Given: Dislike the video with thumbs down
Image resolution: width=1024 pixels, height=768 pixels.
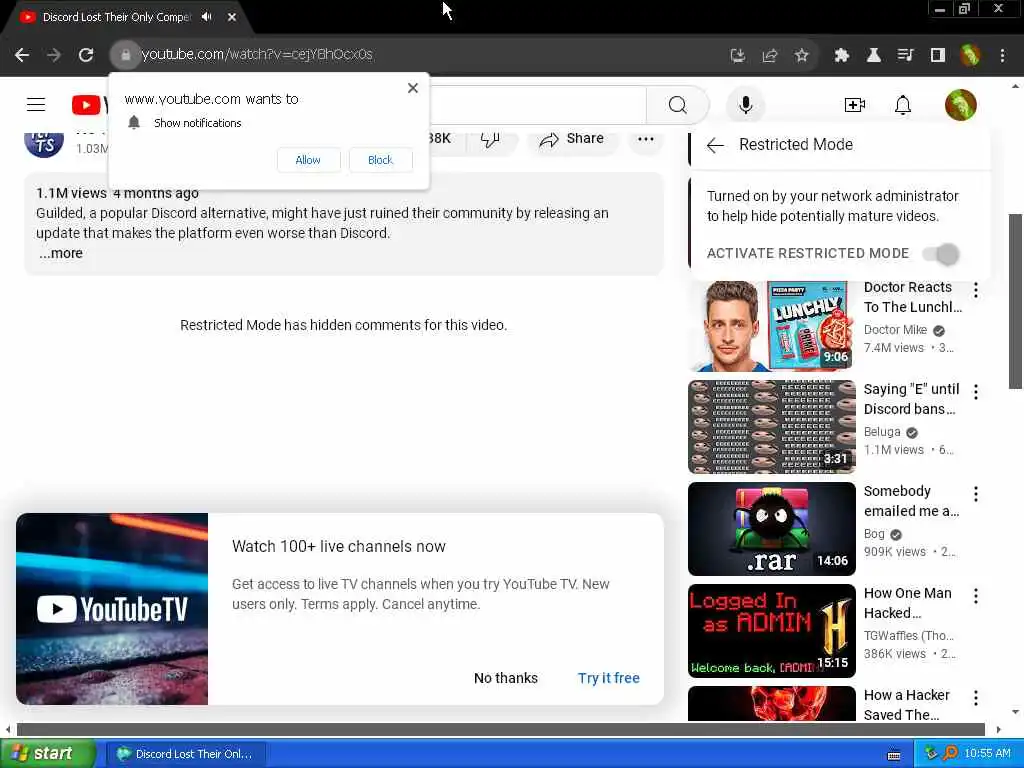Looking at the screenshot, I should [490, 138].
